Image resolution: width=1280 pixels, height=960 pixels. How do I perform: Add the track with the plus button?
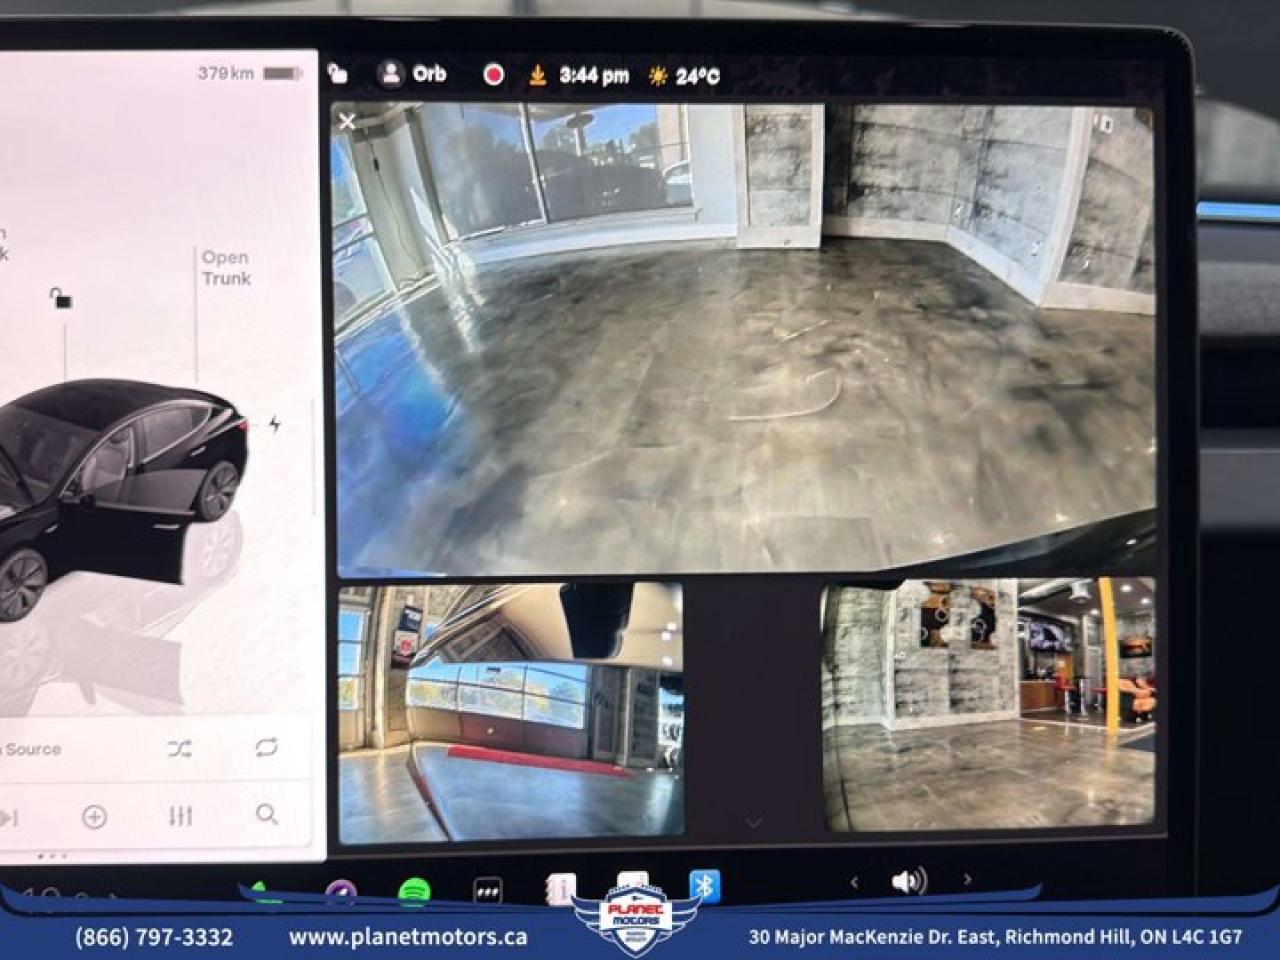point(94,817)
